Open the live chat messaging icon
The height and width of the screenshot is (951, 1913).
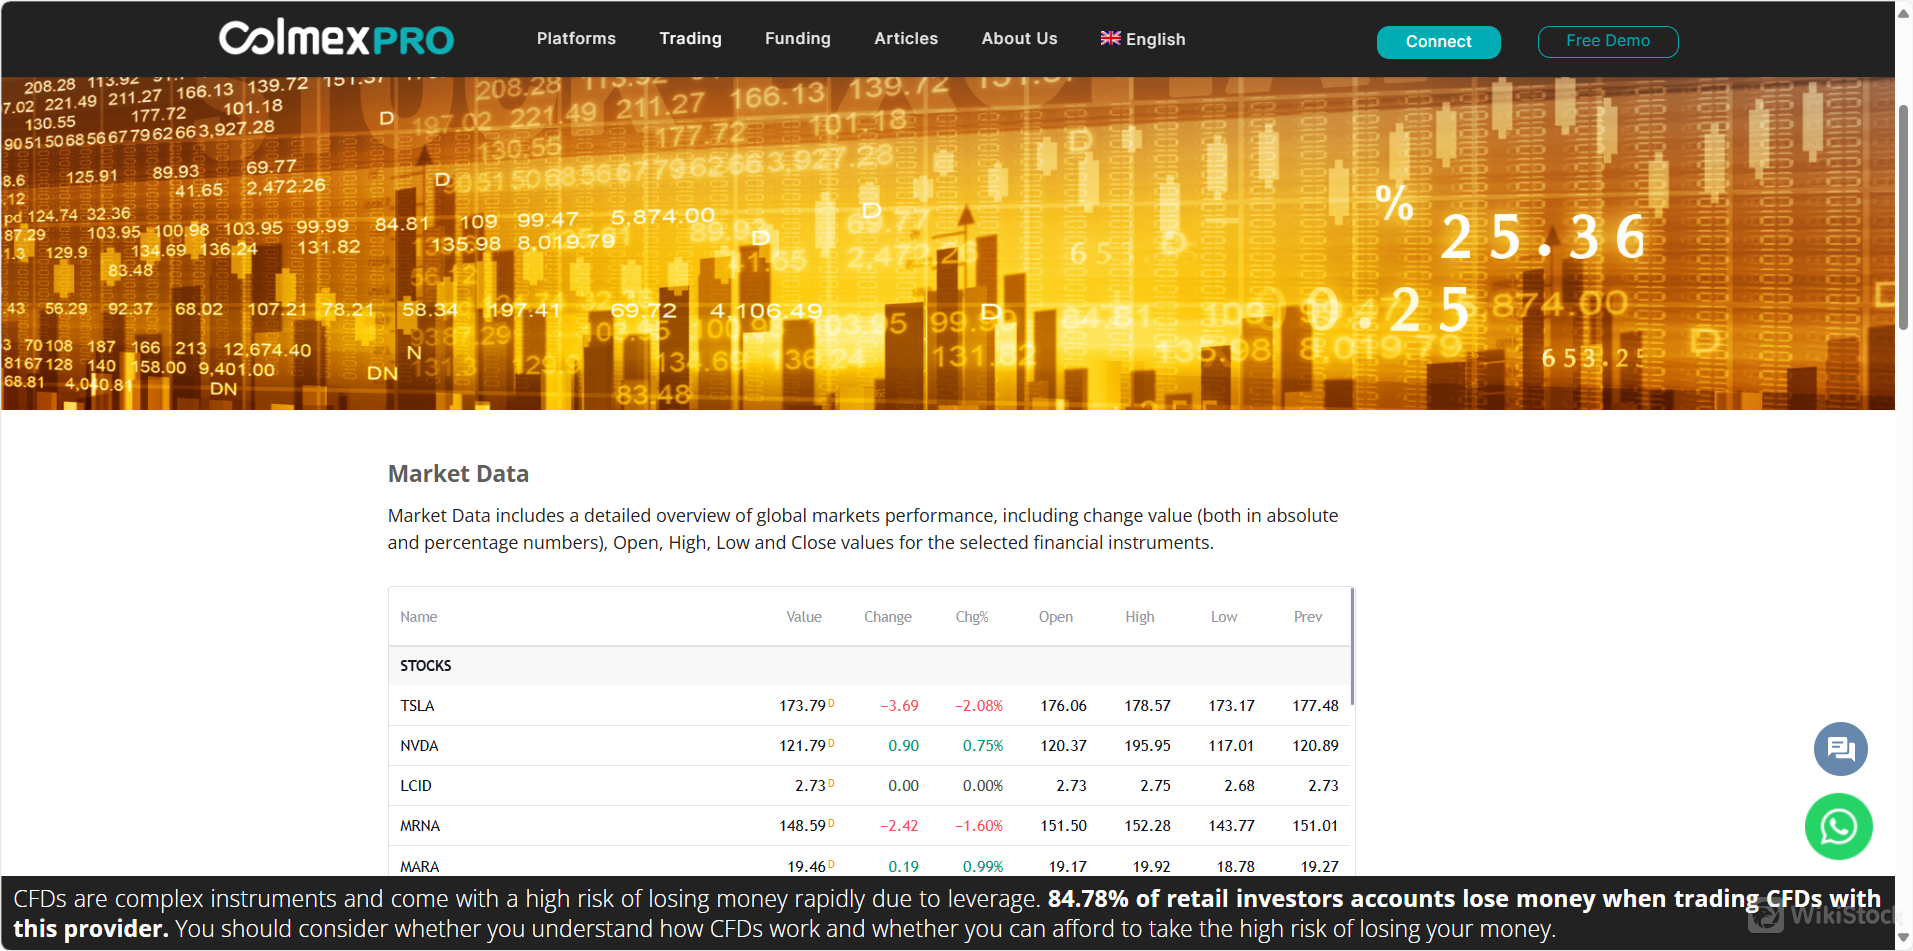[x=1839, y=748]
